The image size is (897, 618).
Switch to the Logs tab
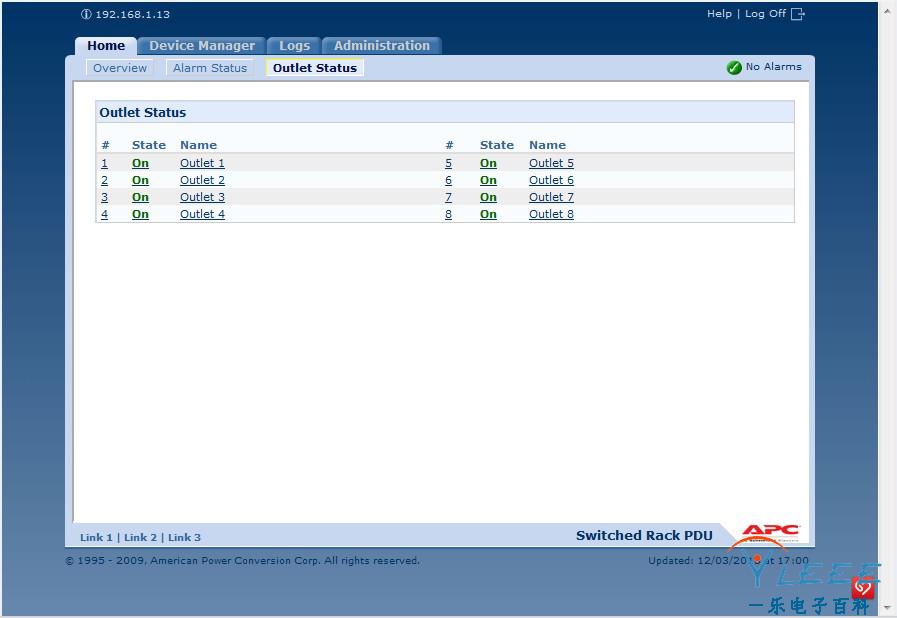[x=294, y=46]
